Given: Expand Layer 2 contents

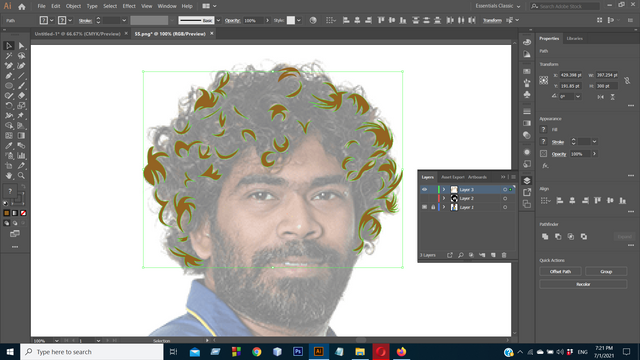Looking at the screenshot, I should click(x=444, y=198).
